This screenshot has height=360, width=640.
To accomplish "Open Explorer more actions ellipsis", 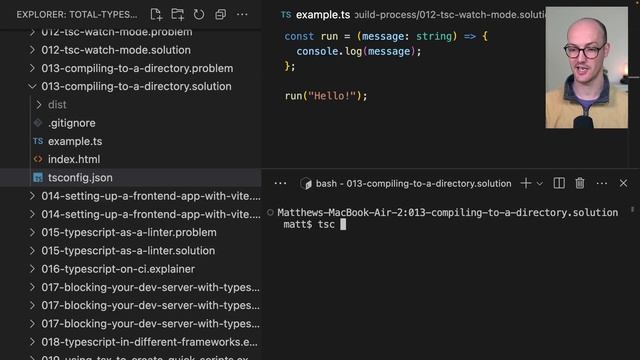I will coord(242,15).
